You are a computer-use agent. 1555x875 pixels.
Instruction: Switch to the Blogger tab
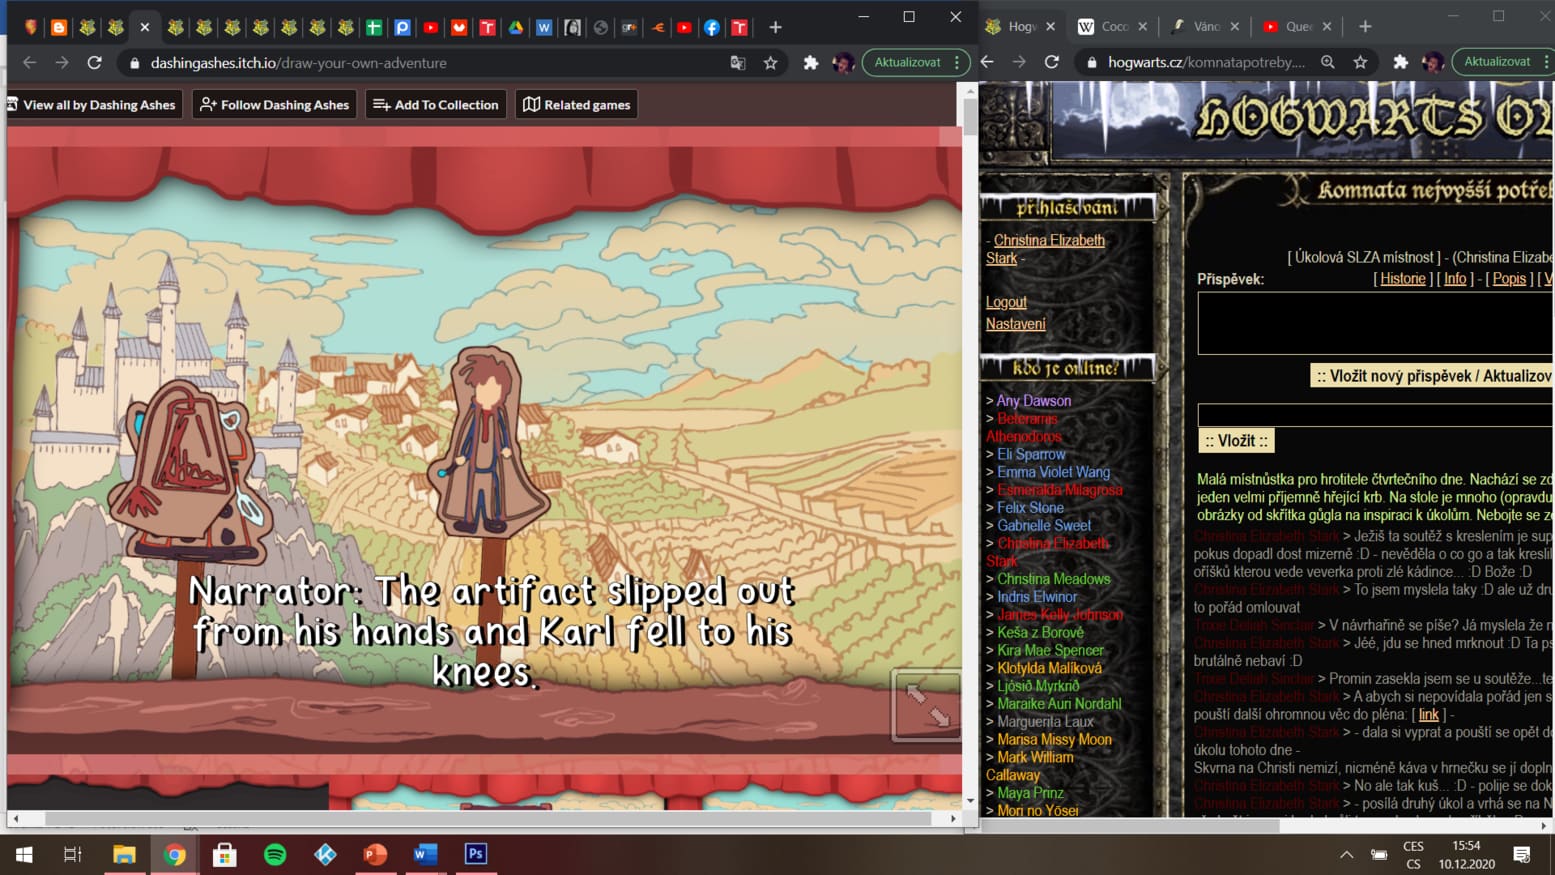point(59,27)
